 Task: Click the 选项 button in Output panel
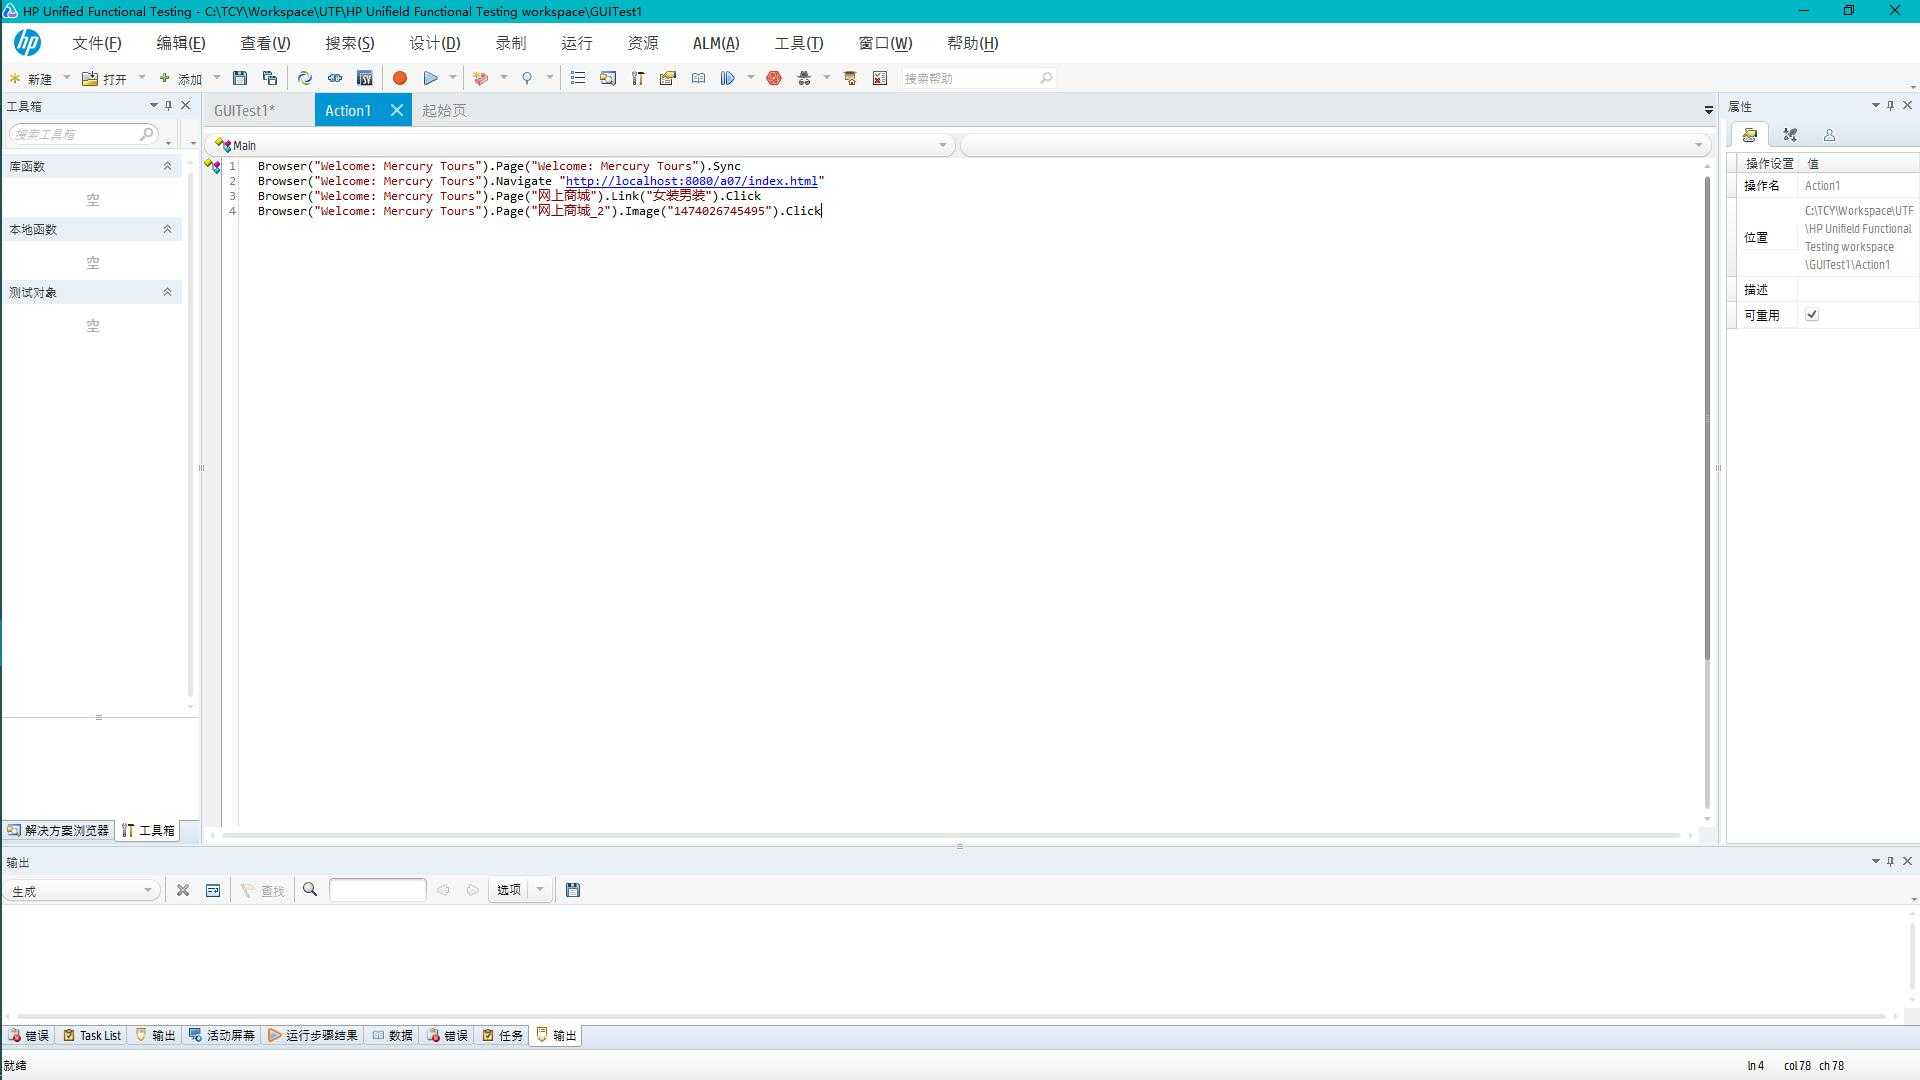click(x=509, y=890)
